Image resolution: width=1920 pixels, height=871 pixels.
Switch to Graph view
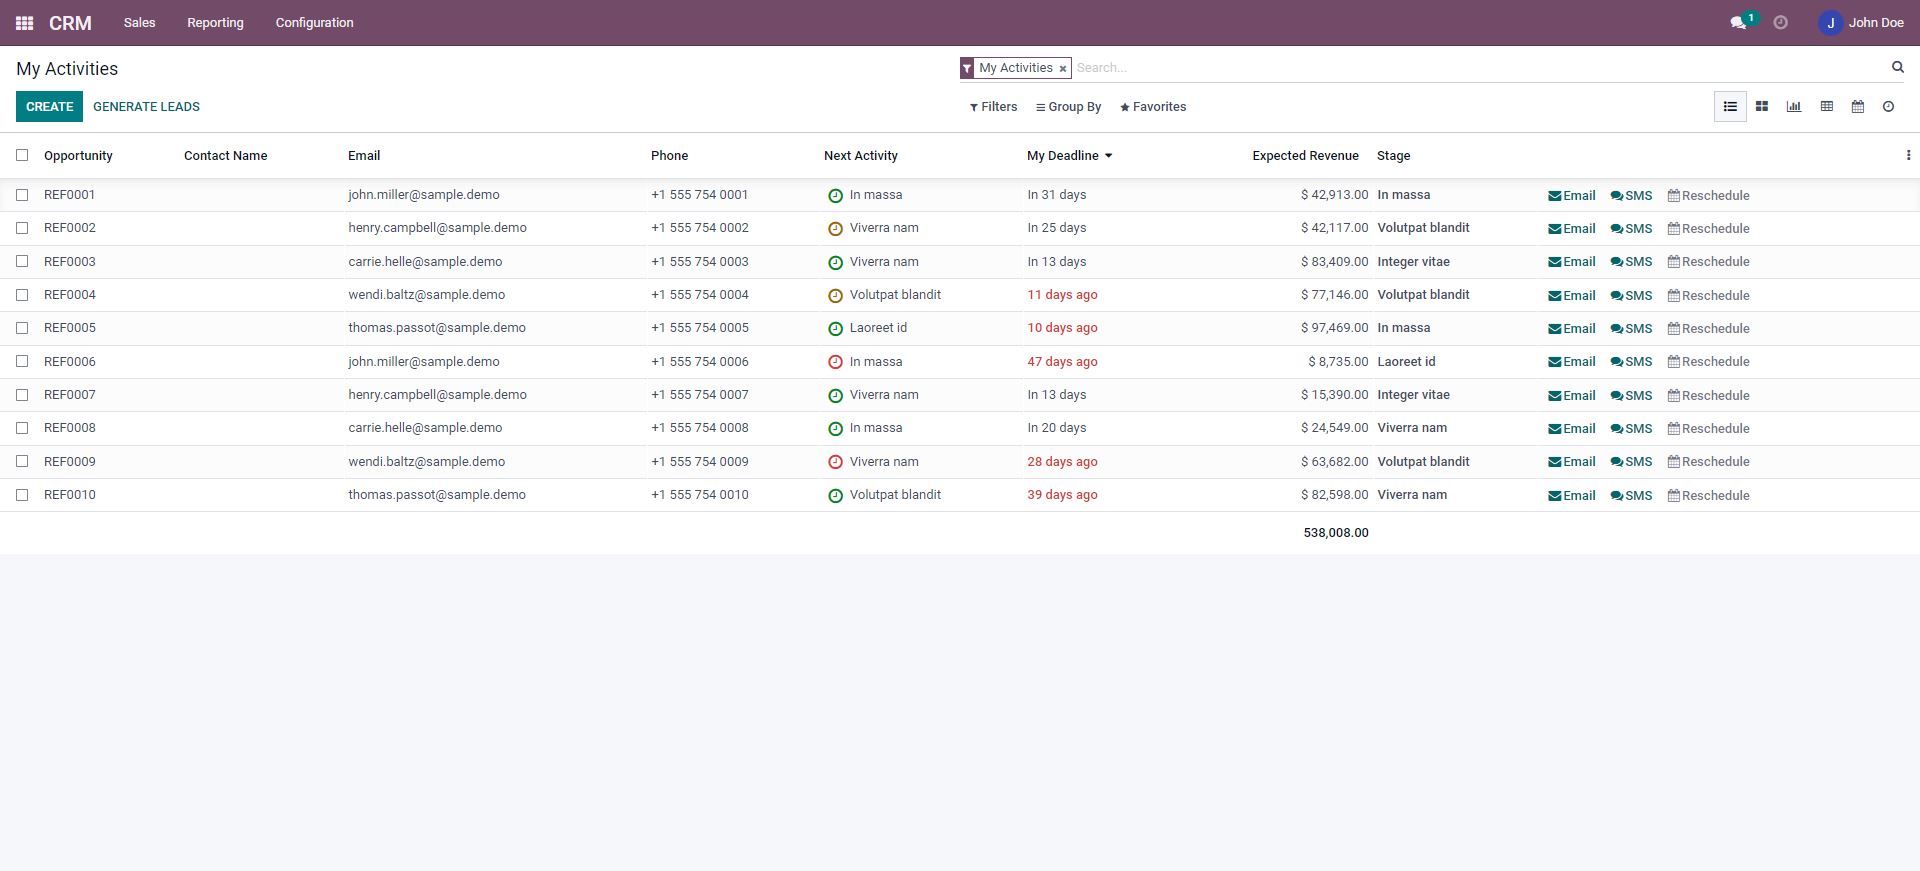tap(1794, 107)
